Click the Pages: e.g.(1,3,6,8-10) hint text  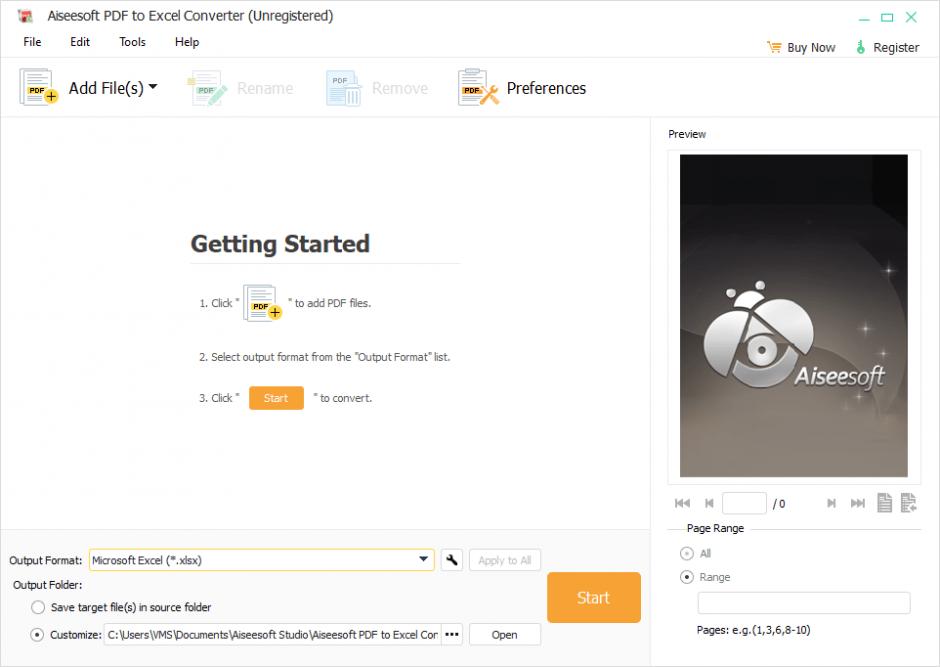[x=754, y=630]
